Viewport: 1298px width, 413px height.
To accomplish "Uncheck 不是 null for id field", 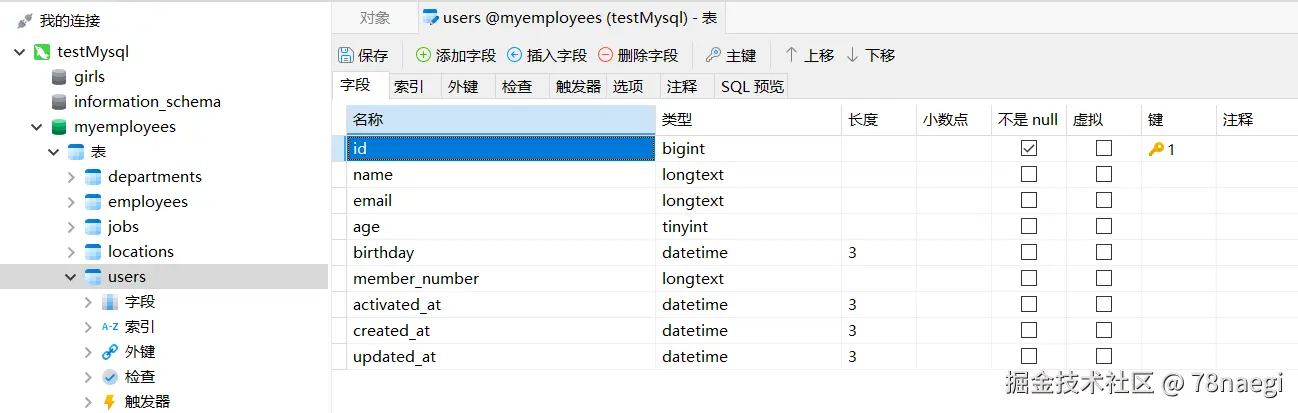I will pos(1029,148).
